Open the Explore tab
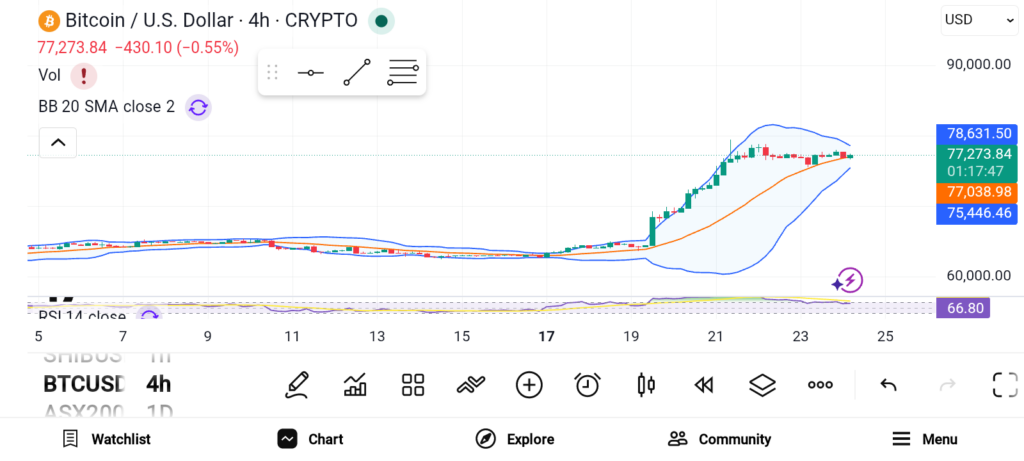 [x=515, y=439]
